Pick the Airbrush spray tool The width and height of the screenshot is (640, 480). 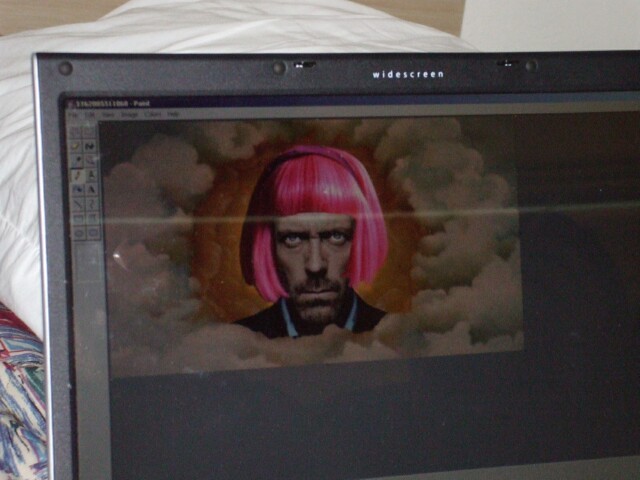click(x=78, y=189)
